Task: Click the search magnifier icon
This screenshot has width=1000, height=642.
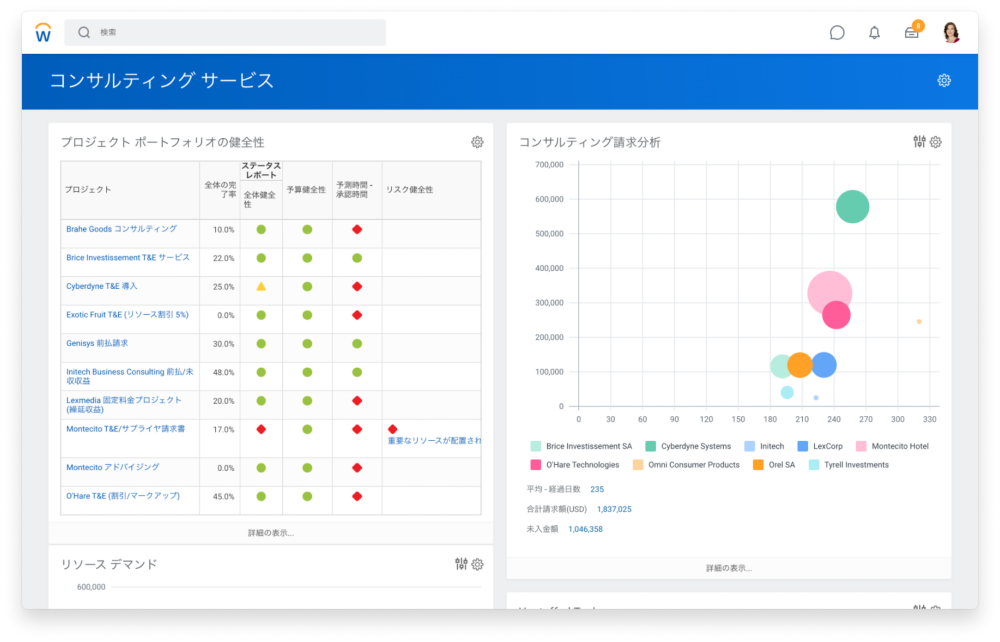Action: tap(84, 32)
